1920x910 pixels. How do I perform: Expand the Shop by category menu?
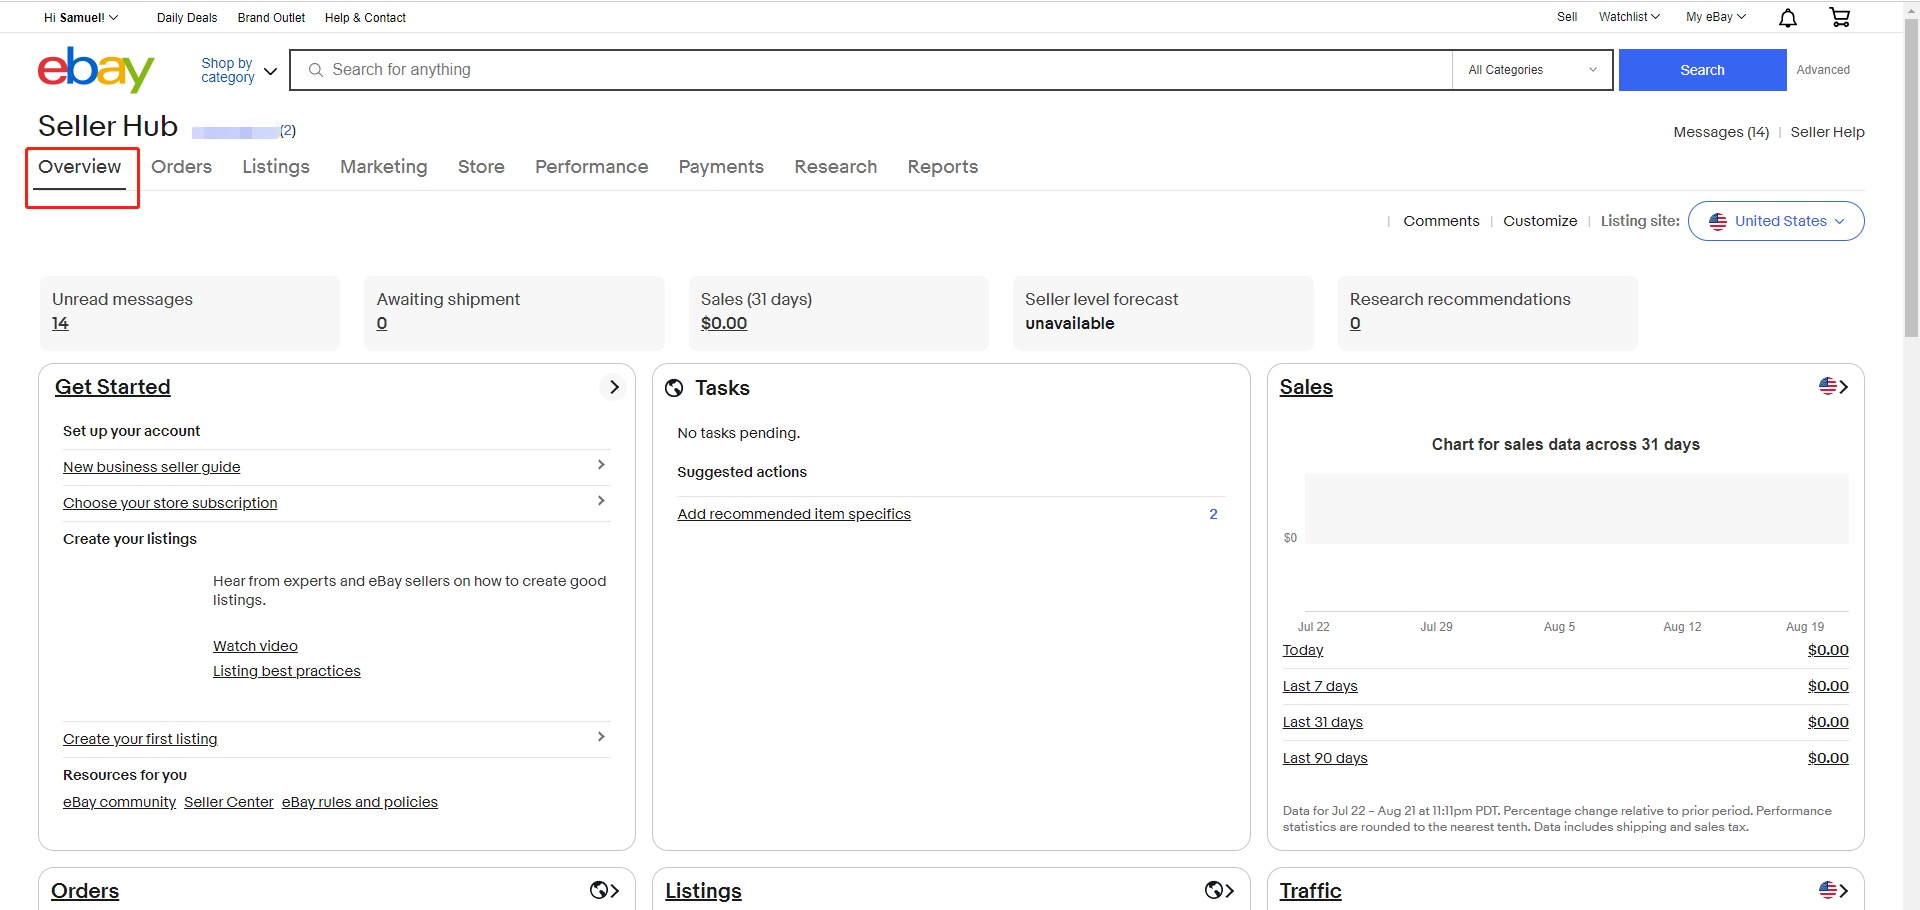pyautogui.click(x=238, y=70)
